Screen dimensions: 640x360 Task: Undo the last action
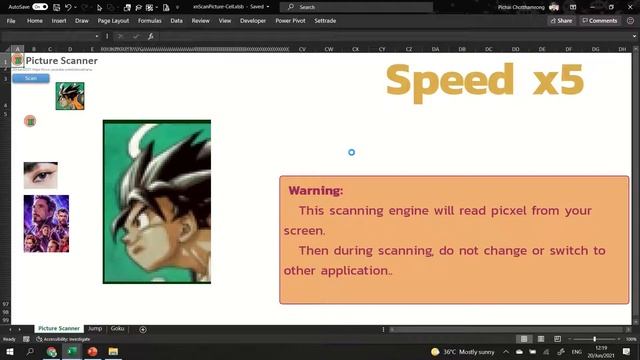[68, 7]
